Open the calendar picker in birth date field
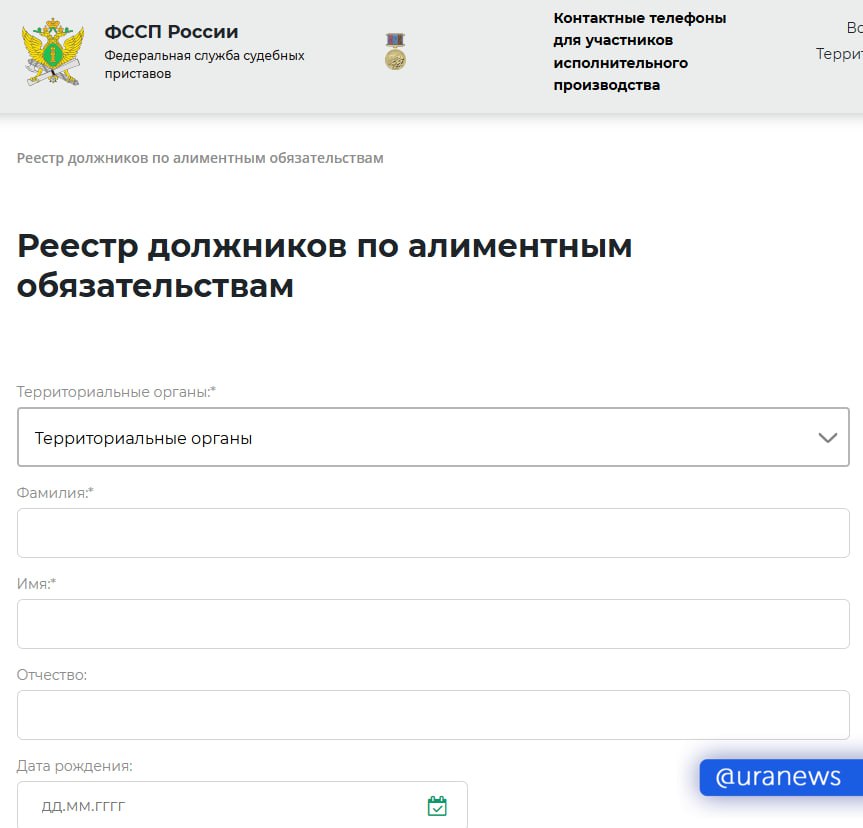The width and height of the screenshot is (863, 828). tap(437, 806)
